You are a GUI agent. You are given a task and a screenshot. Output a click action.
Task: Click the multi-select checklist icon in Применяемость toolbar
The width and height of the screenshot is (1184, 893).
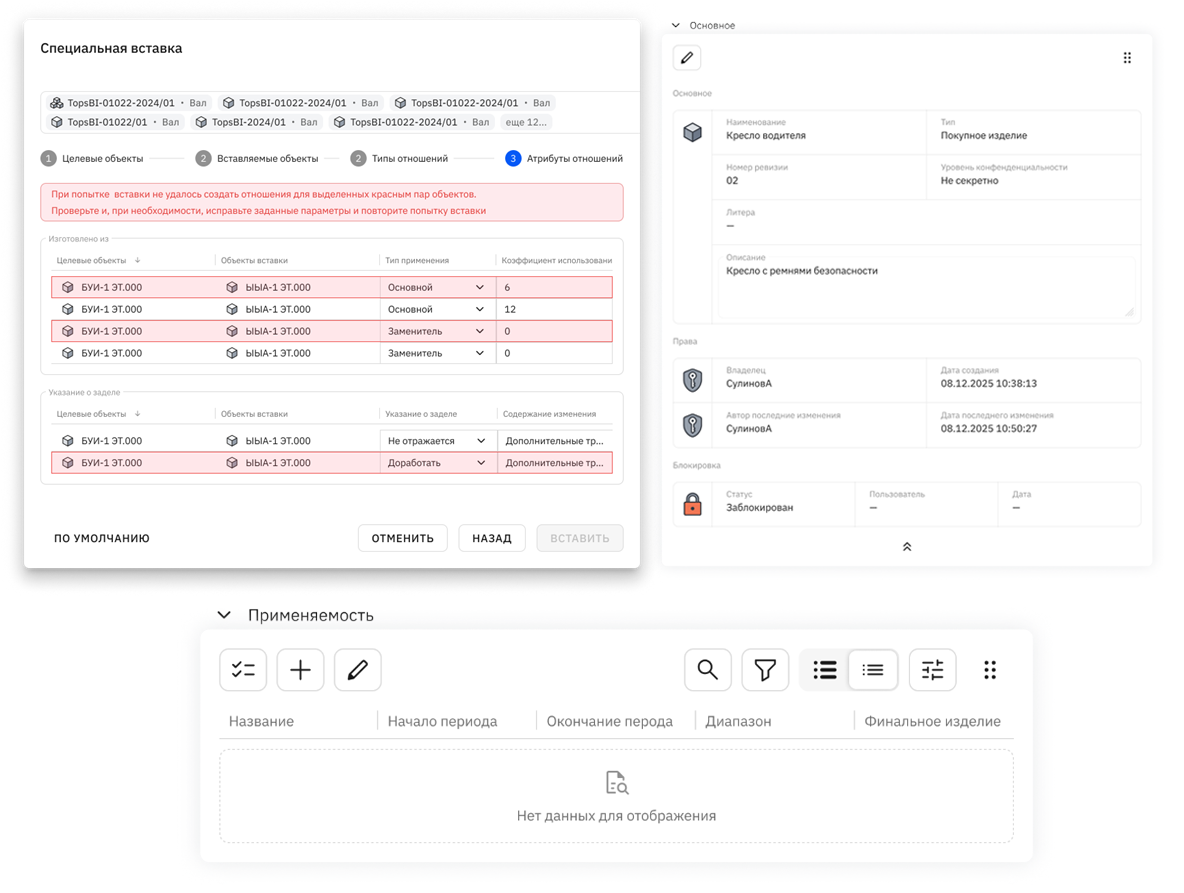(243, 670)
